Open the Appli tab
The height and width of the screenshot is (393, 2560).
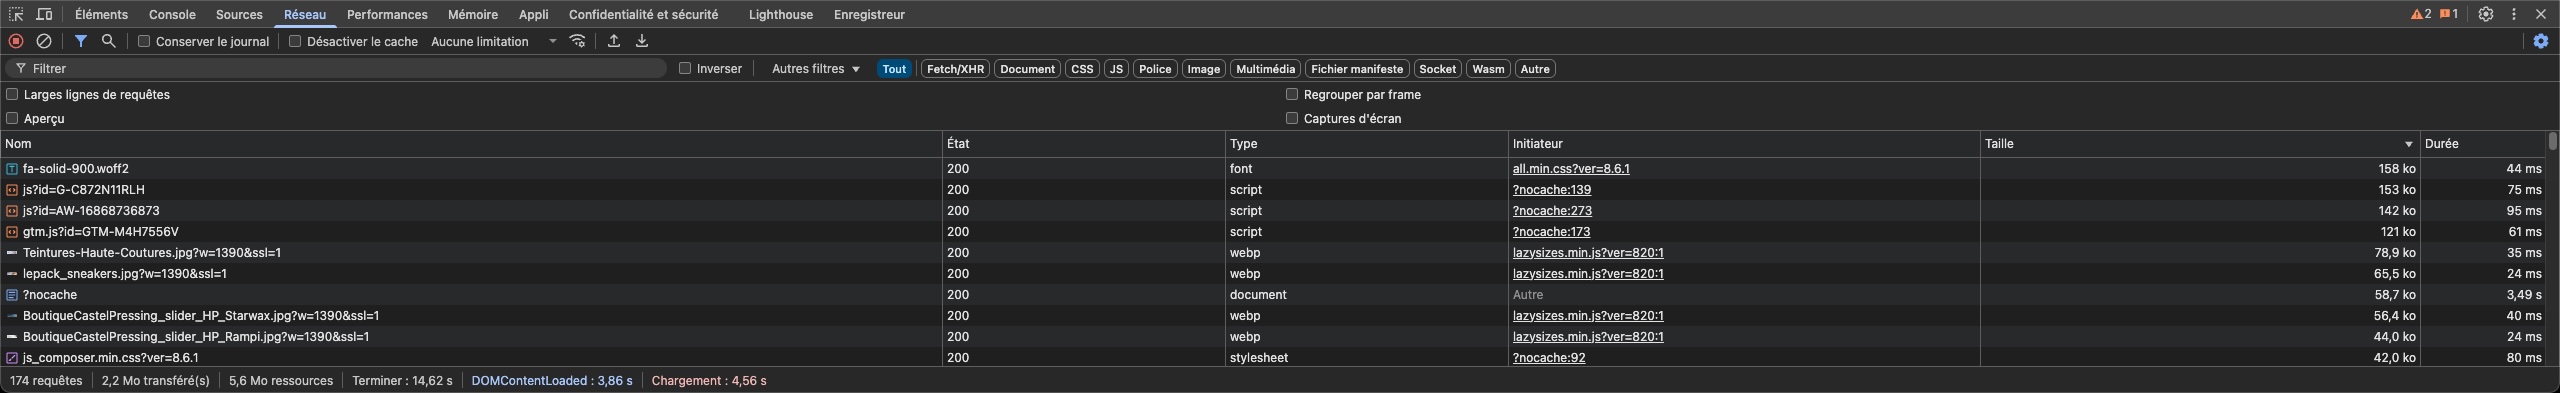tap(533, 15)
